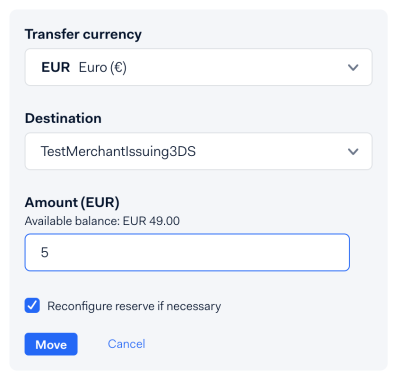Click the chevron next to TestMerchantIssuing3DS

tap(353, 152)
